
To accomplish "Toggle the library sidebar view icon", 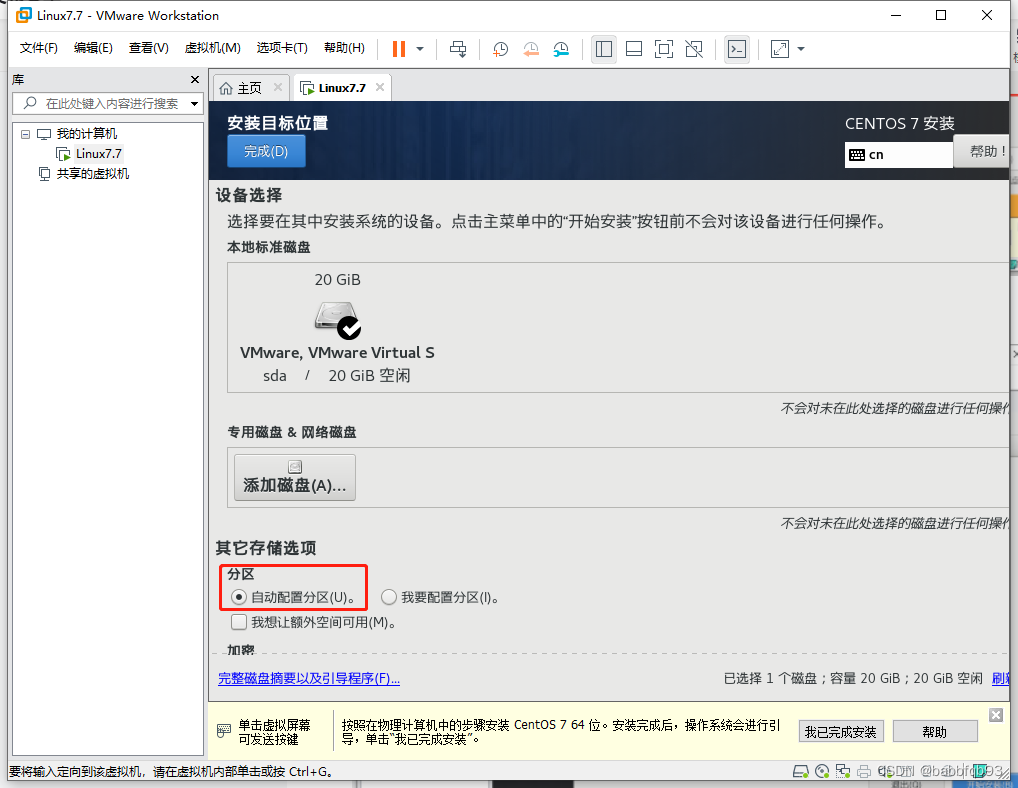I will (604, 49).
